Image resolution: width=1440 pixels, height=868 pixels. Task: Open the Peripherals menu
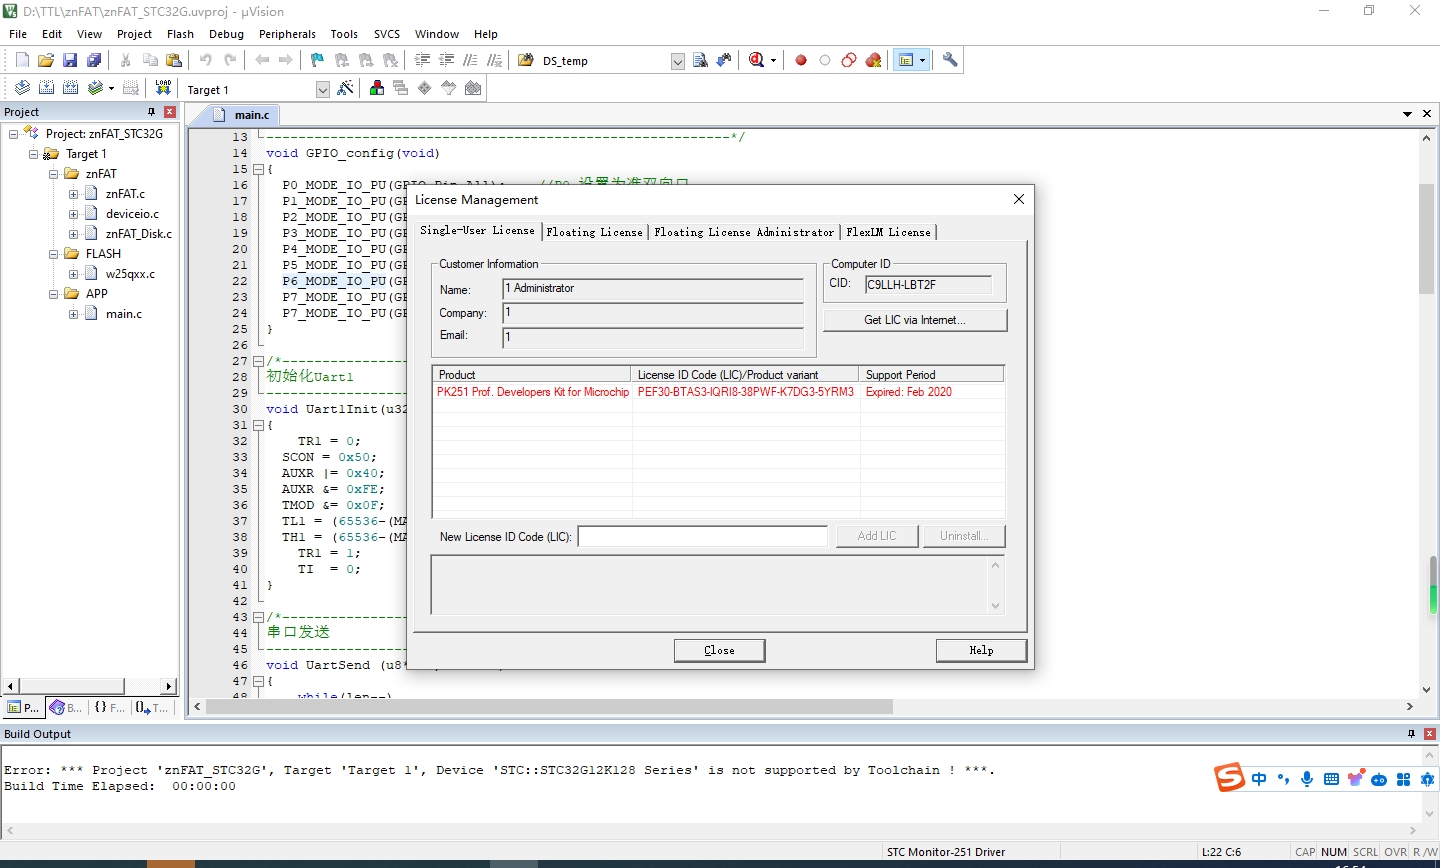coord(287,34)
